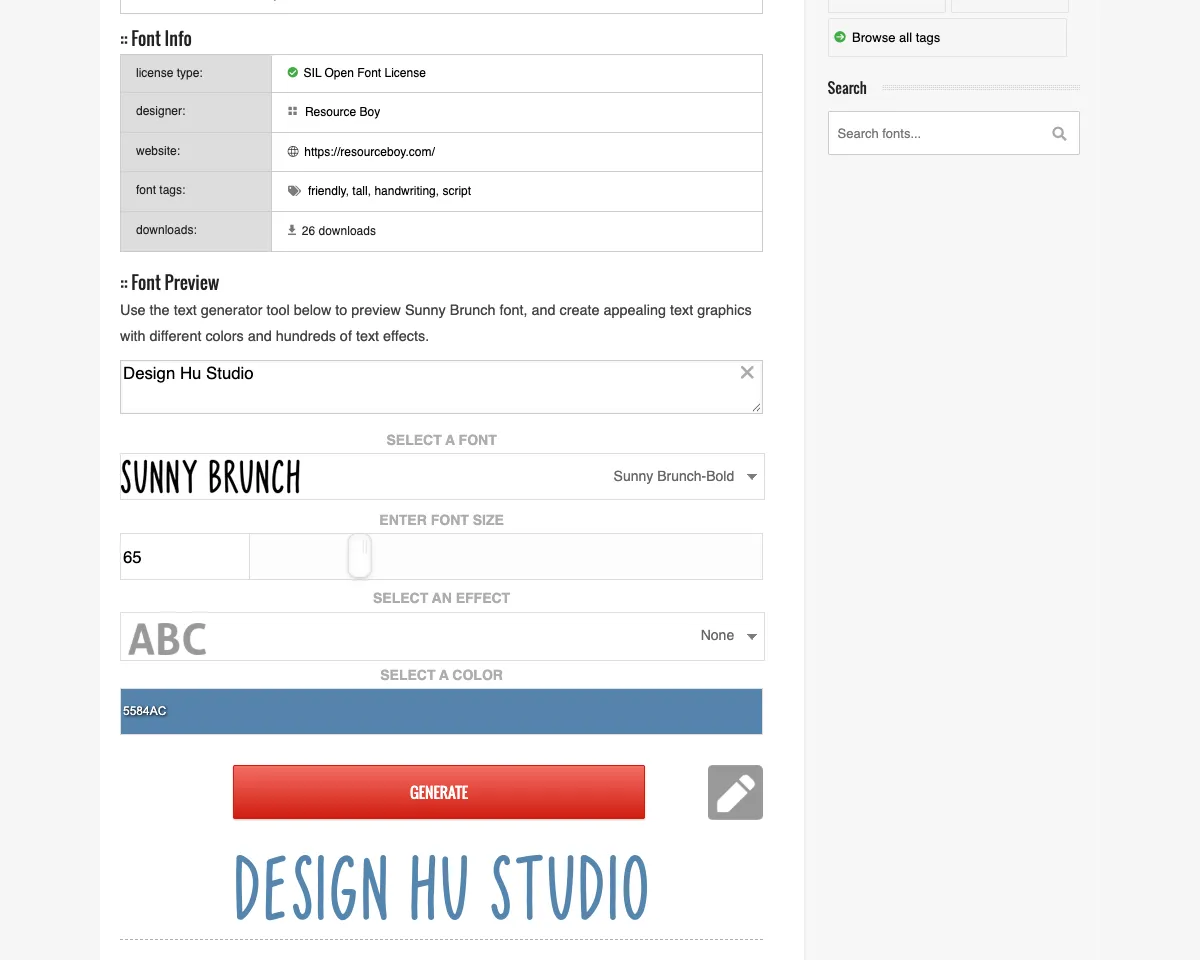Open the pencil edit image button
This screenshot has width=1200, height=960.
pos(735,792)
